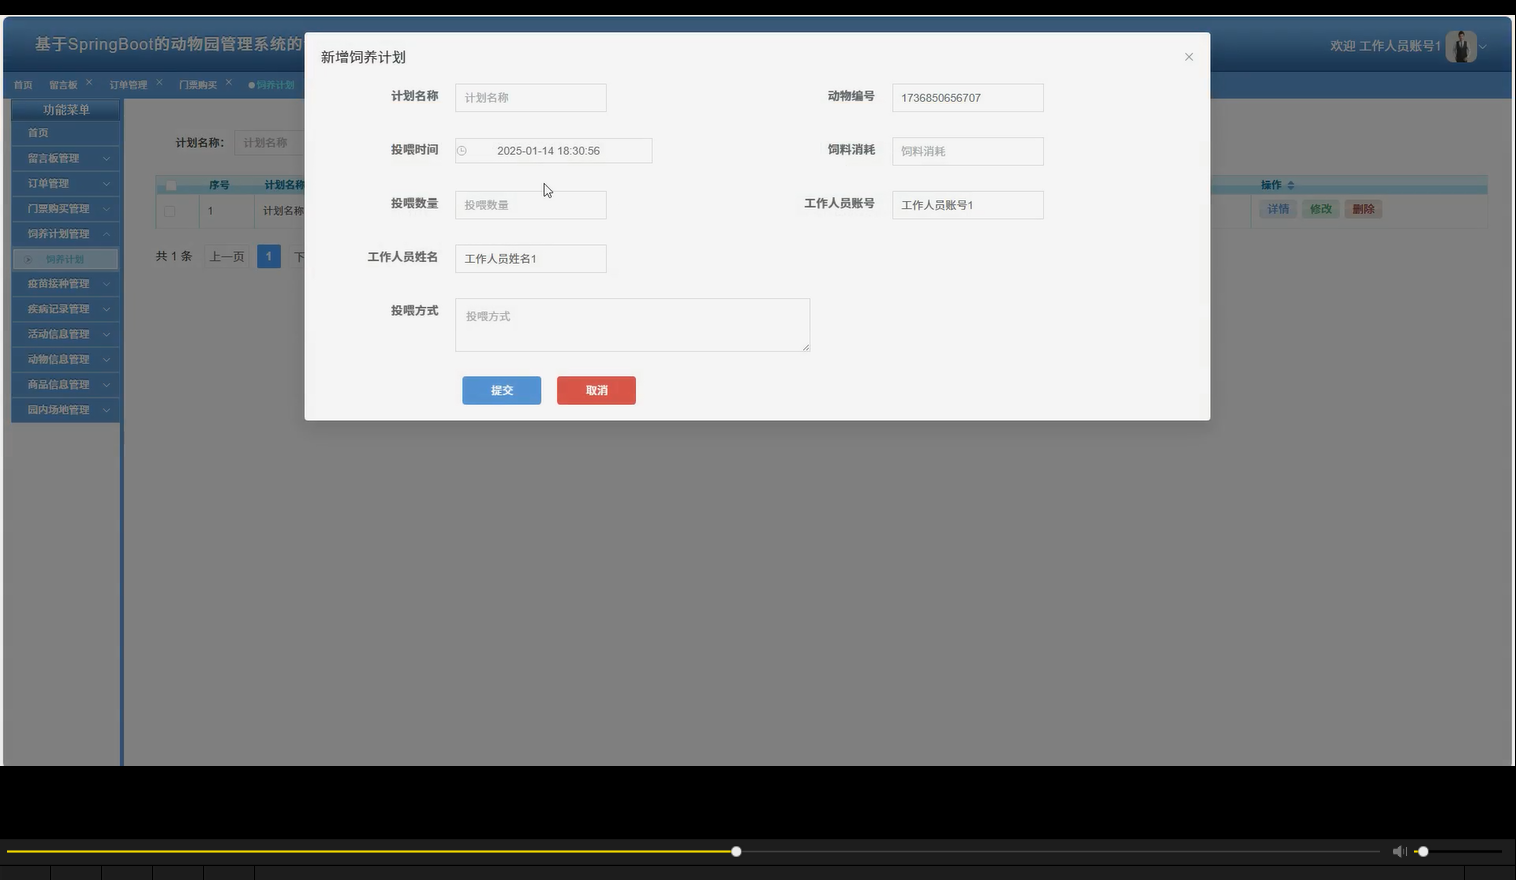This screenshot has width=1516, height=880.
Task: Sort by the 操作 column arrows
Action: point(1291,185)
